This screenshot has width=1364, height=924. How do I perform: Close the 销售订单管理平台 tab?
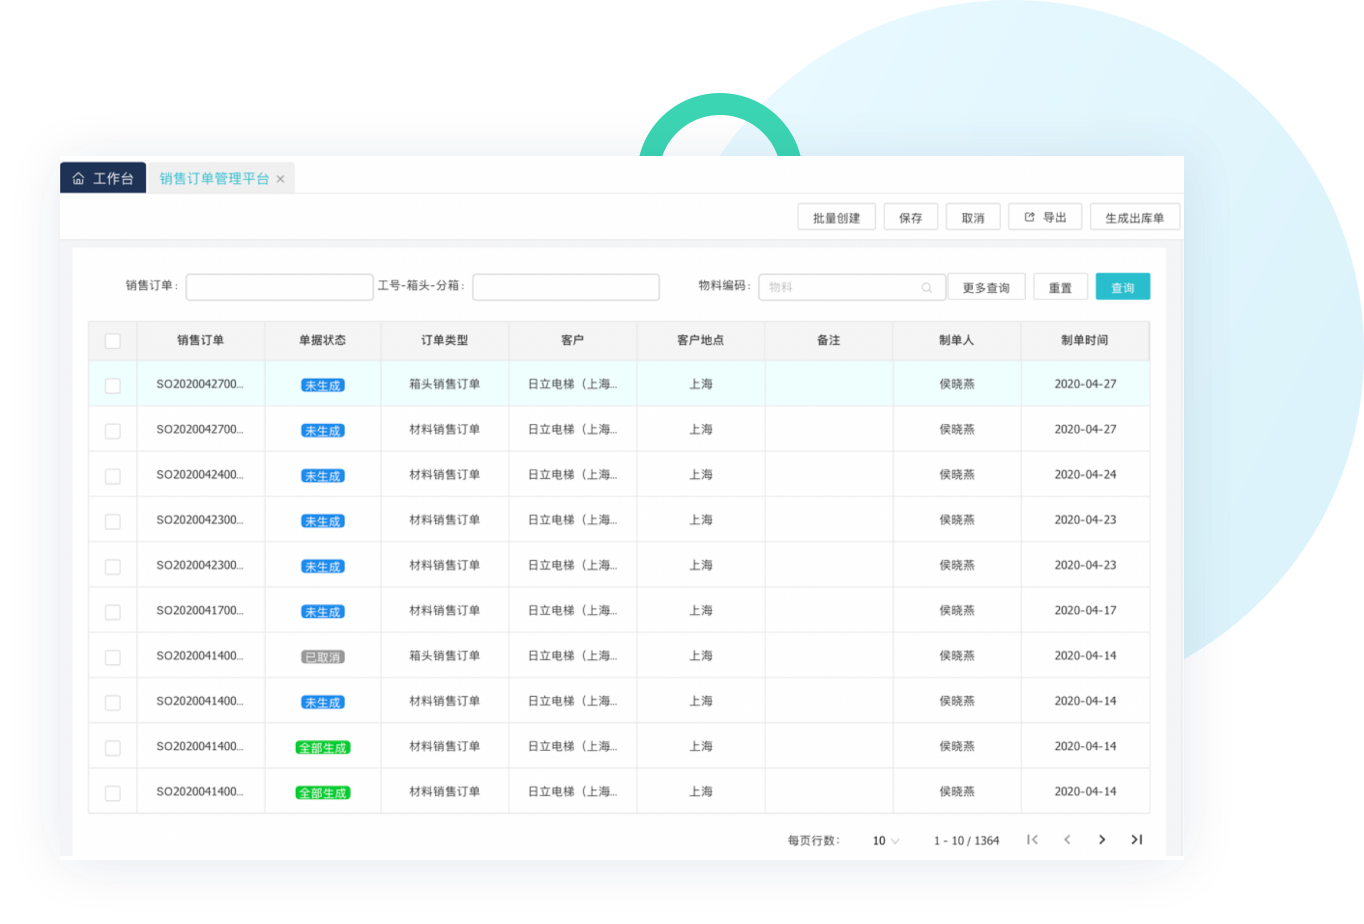click(x=281, y=179)
